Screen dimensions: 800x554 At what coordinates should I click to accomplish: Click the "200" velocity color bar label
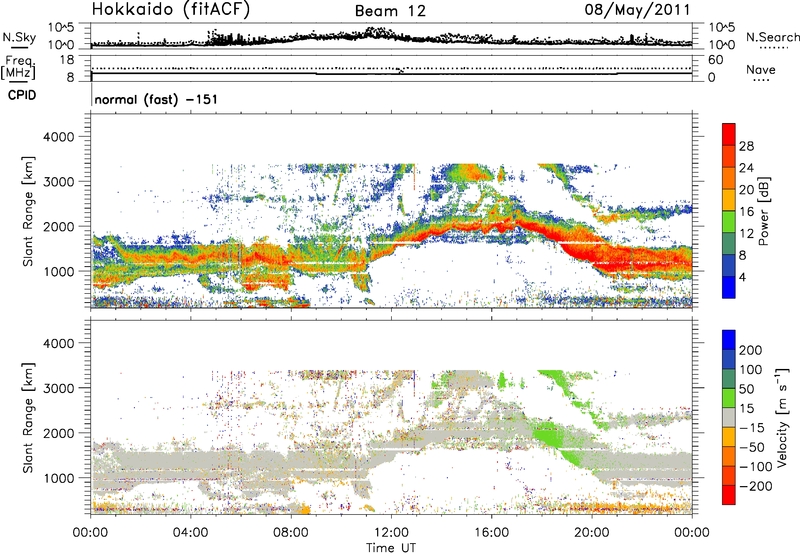click(751, 350)
